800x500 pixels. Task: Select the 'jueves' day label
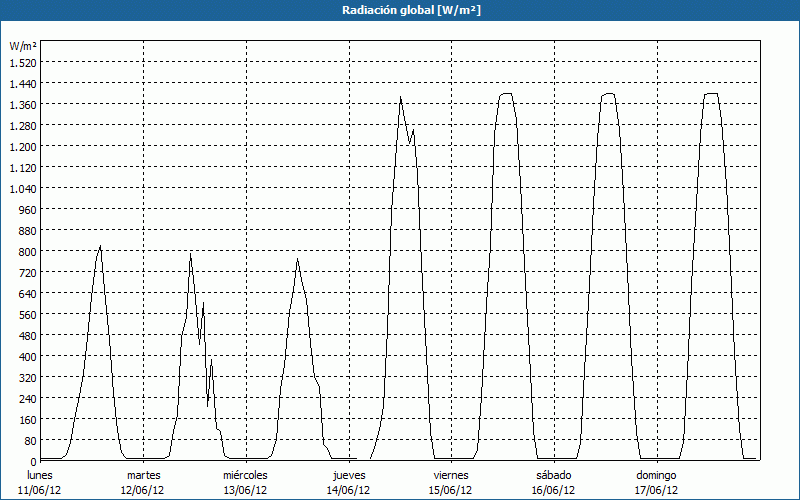349,475
